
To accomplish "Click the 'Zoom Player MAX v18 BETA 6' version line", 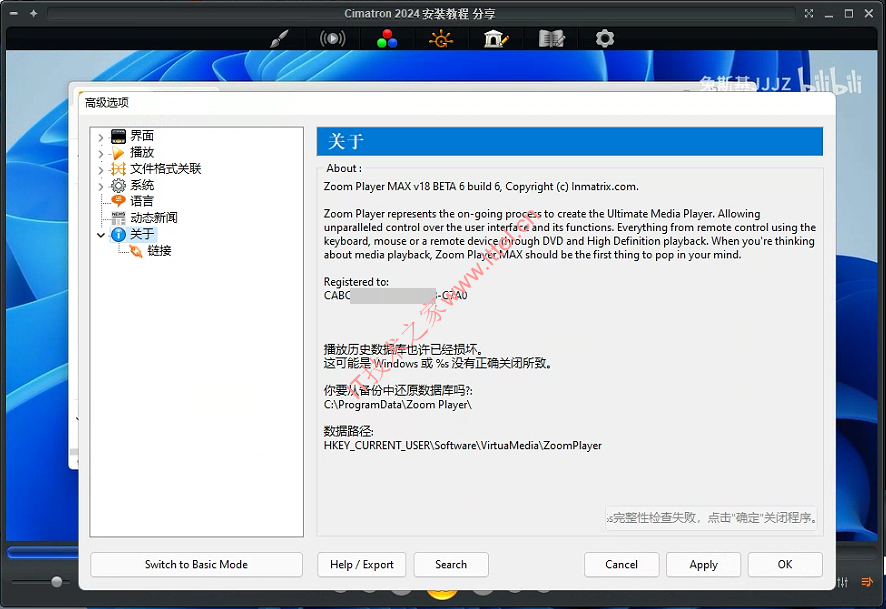I will coord(481,186).
